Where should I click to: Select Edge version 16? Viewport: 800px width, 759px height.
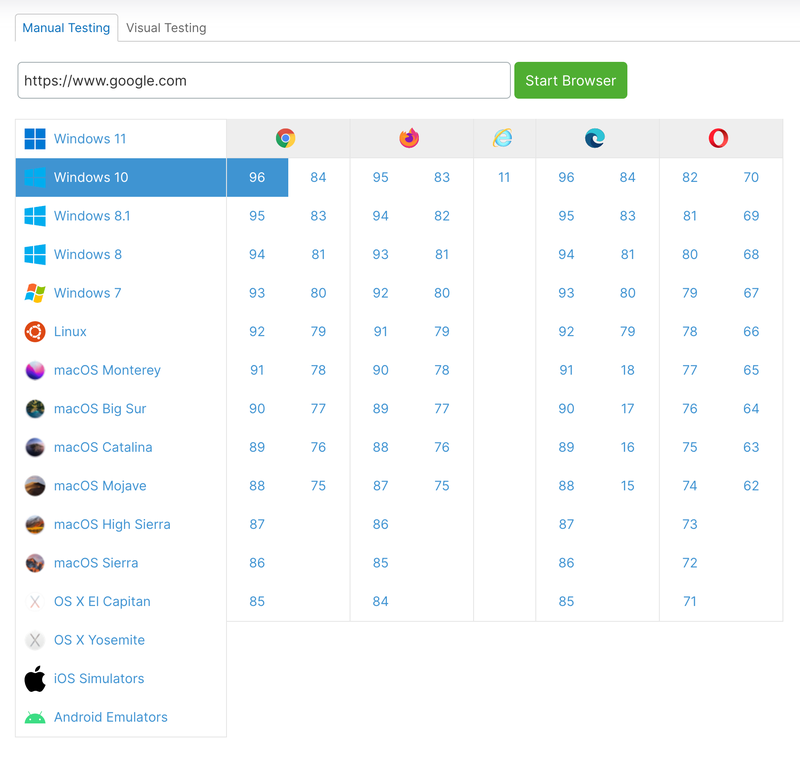coord(628,447)
